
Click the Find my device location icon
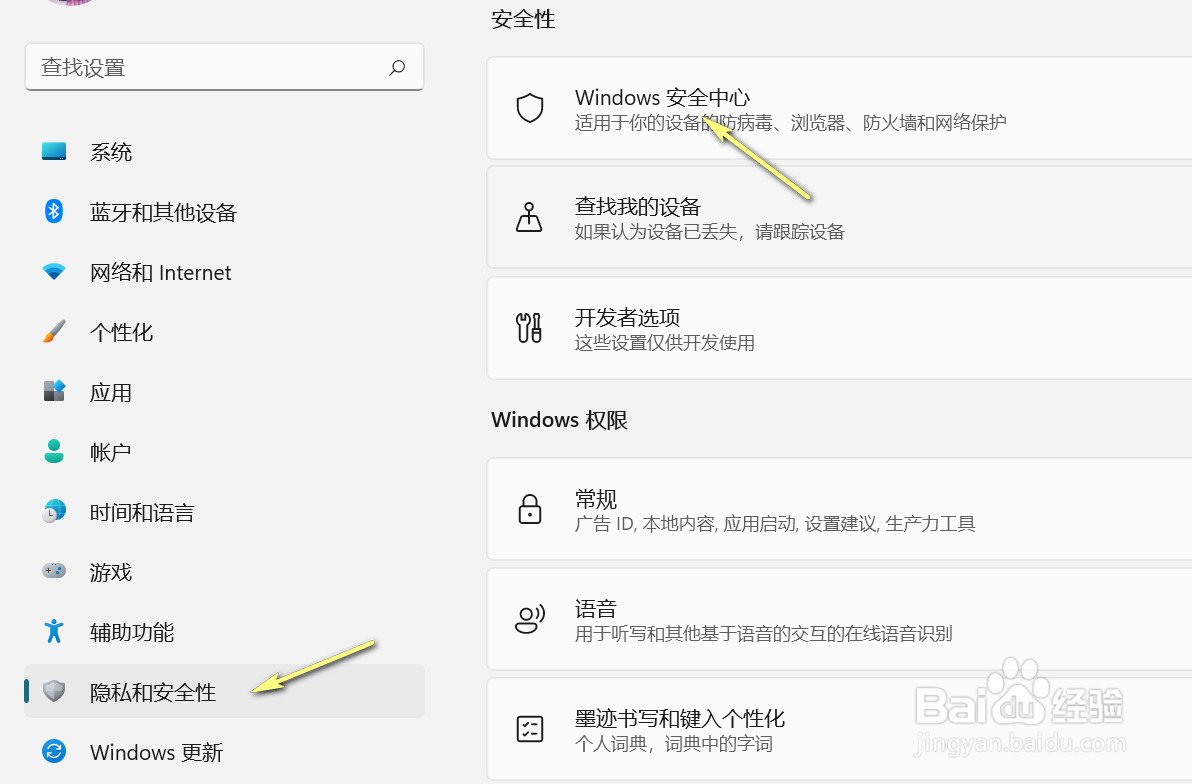529,217
